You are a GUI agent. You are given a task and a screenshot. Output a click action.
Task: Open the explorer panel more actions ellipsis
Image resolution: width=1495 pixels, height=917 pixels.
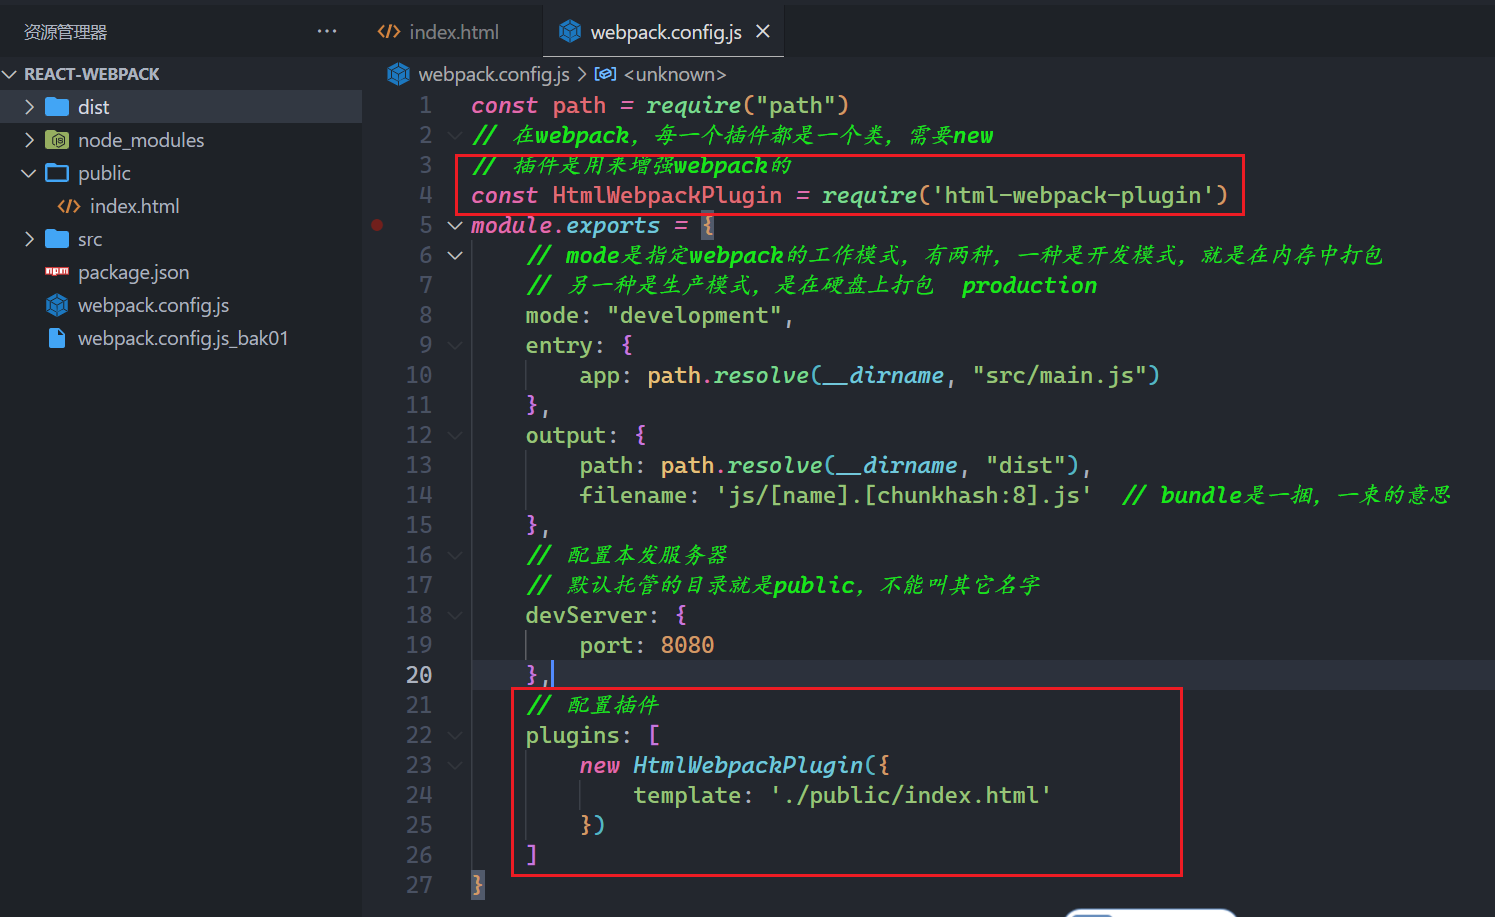[327, 31]
